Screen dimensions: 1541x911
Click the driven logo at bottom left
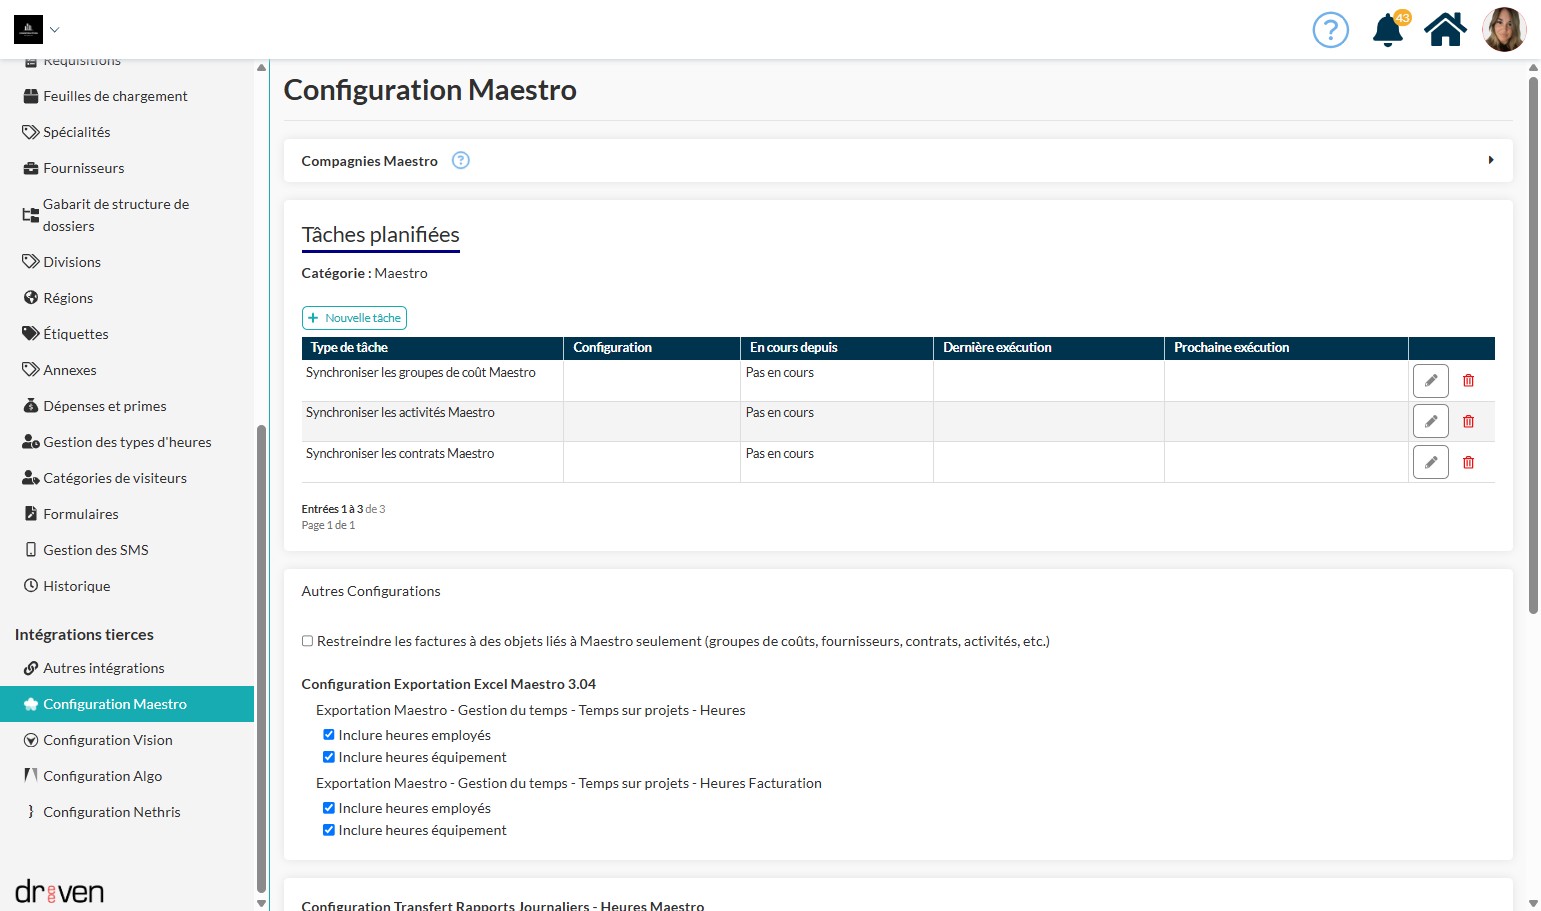[x=59, y=891]
